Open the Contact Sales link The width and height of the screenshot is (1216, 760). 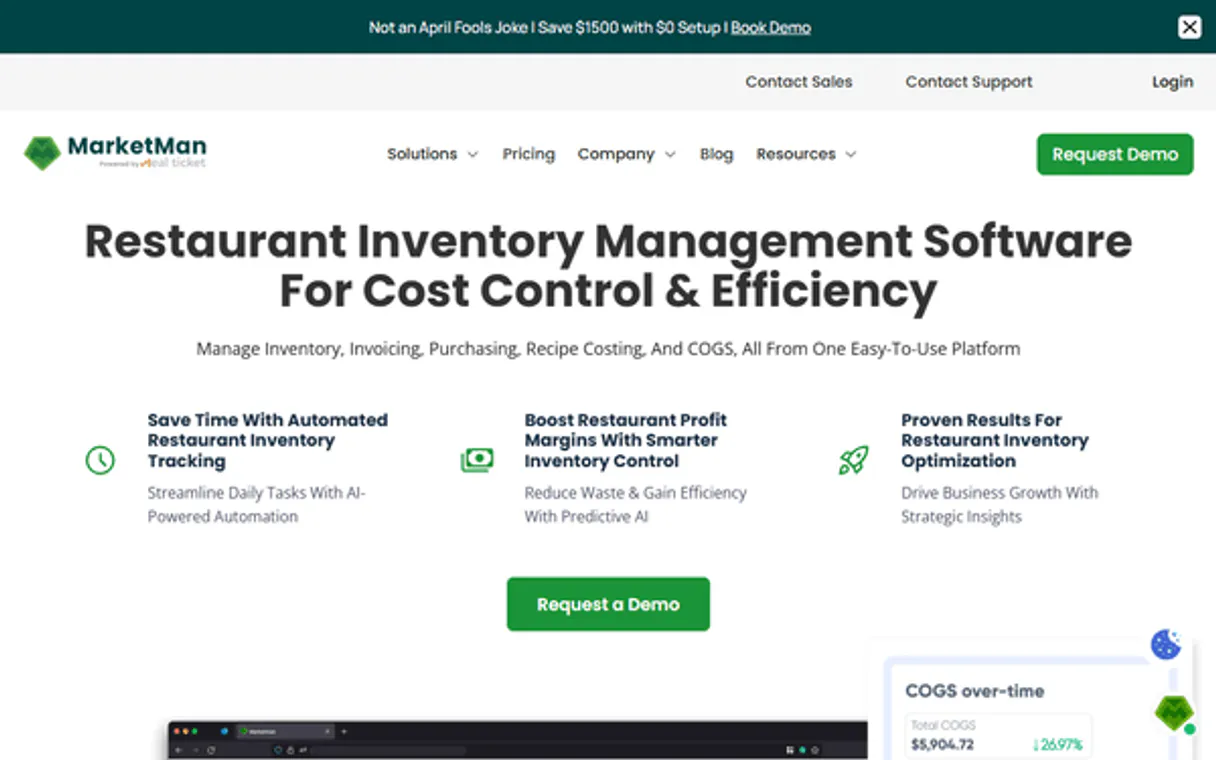[798, 82]
